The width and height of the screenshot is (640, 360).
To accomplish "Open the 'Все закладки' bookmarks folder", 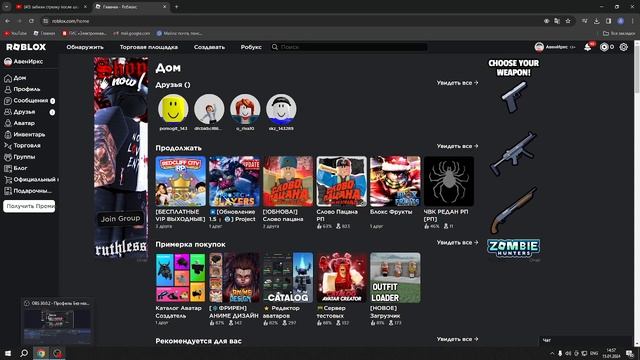I will 619,33.
